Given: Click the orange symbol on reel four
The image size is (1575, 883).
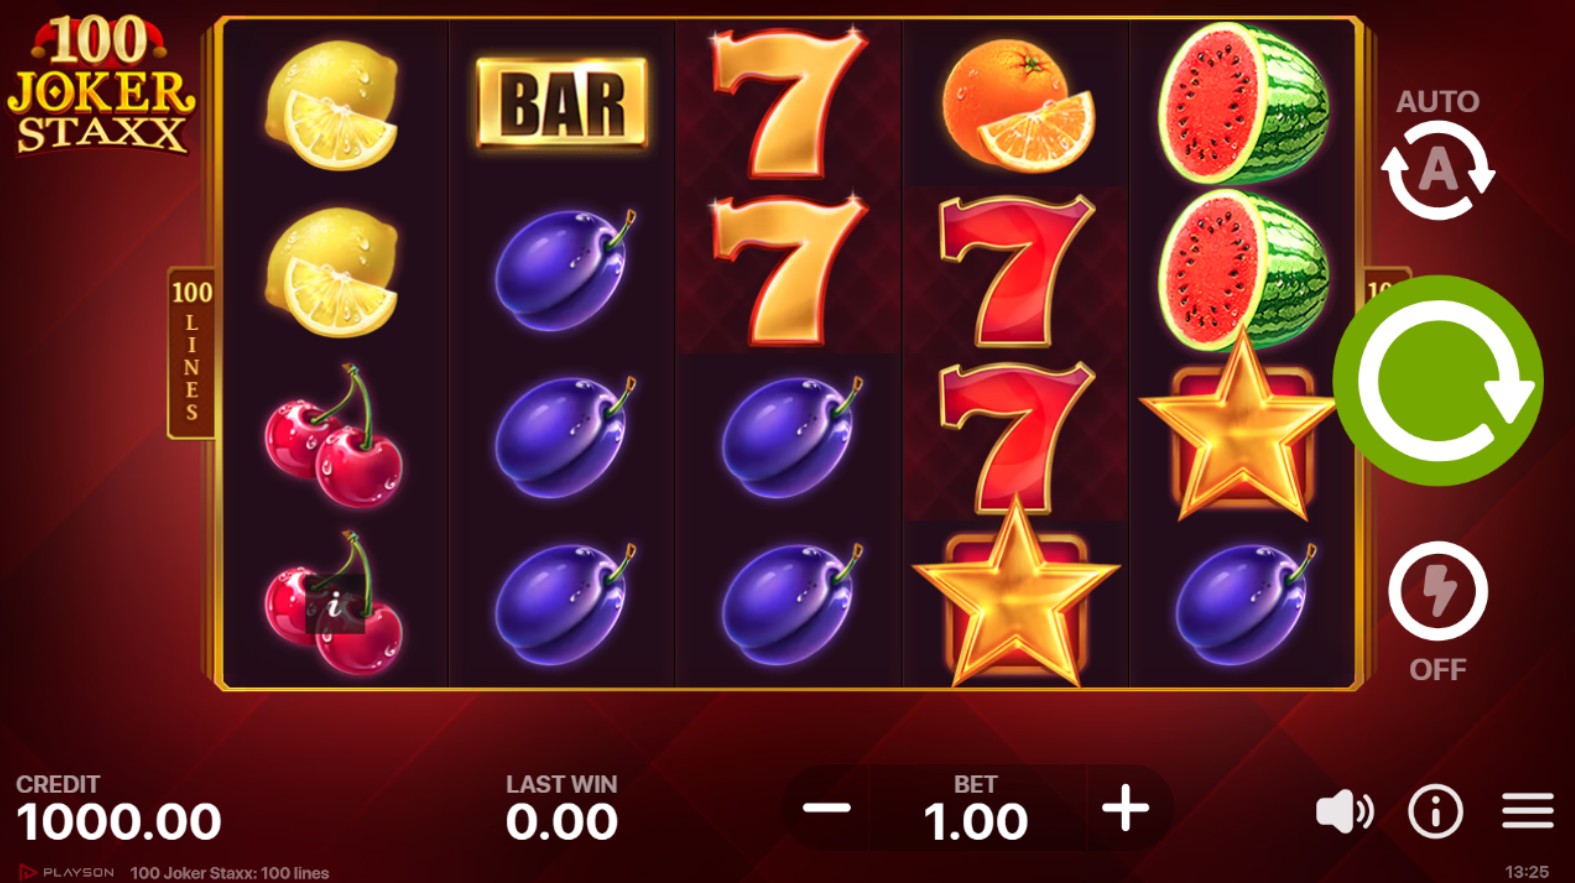Looking at the screenshot, I should point(1018,105).
